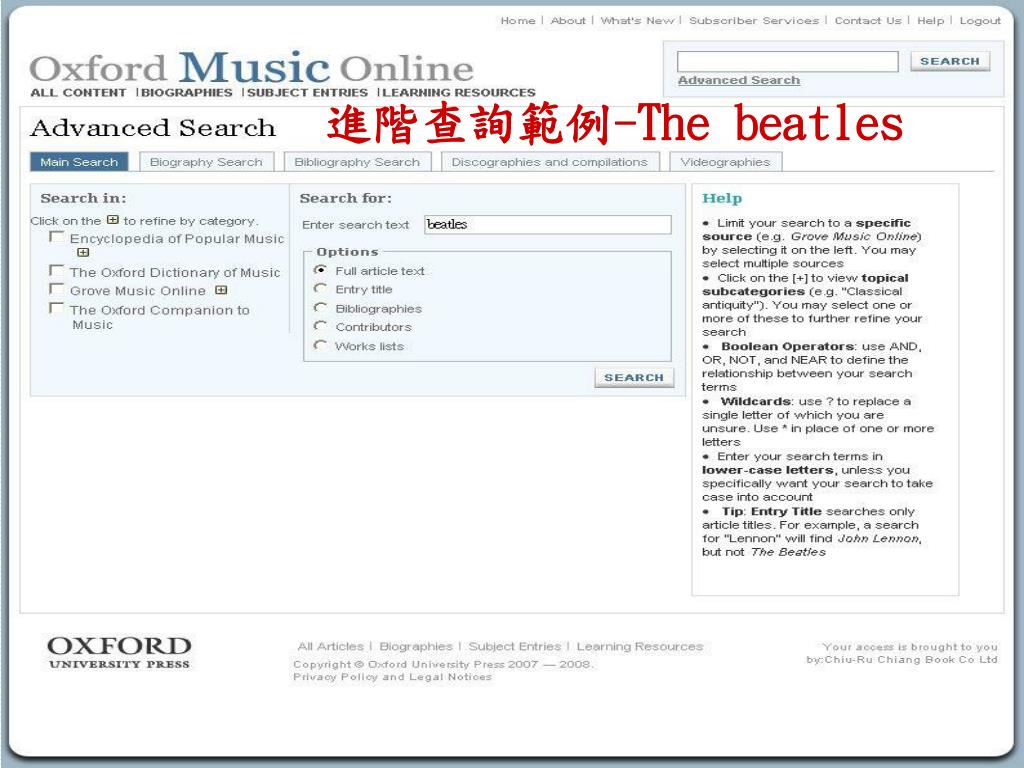
Task: Switch to the Biography Search tab
Action: pos(206,162)
